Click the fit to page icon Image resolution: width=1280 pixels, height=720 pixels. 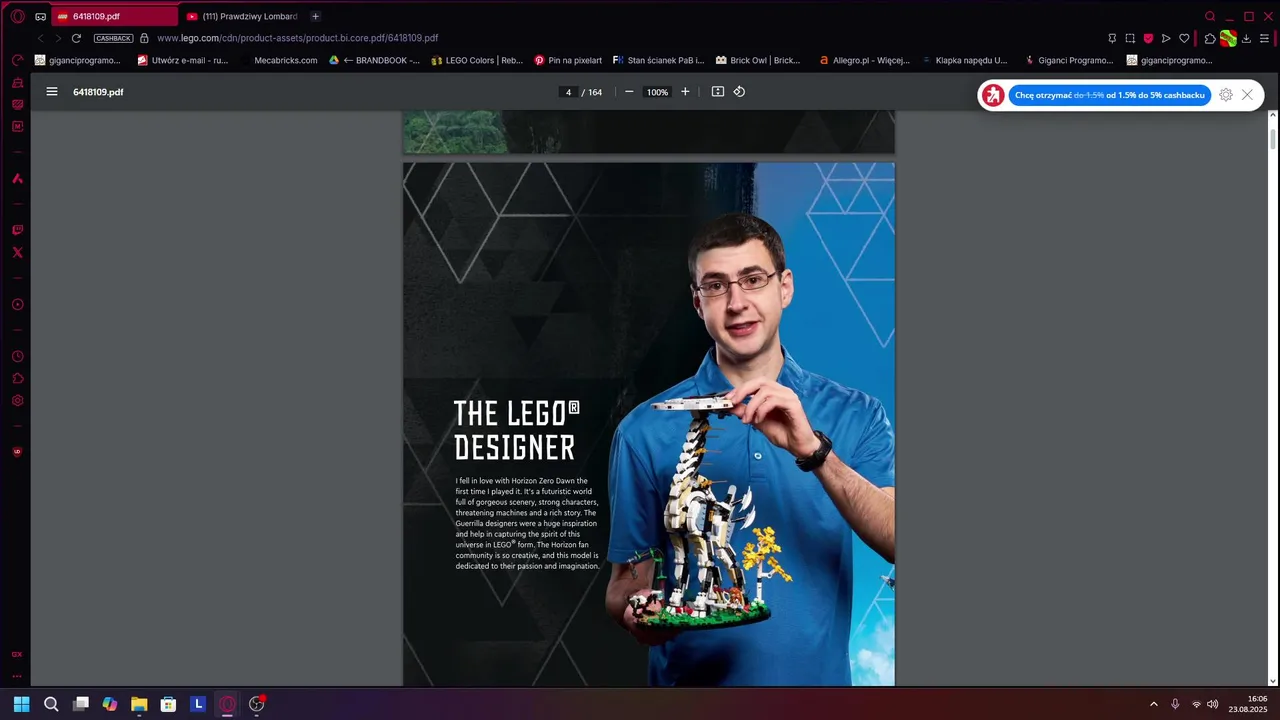(717, 92)
